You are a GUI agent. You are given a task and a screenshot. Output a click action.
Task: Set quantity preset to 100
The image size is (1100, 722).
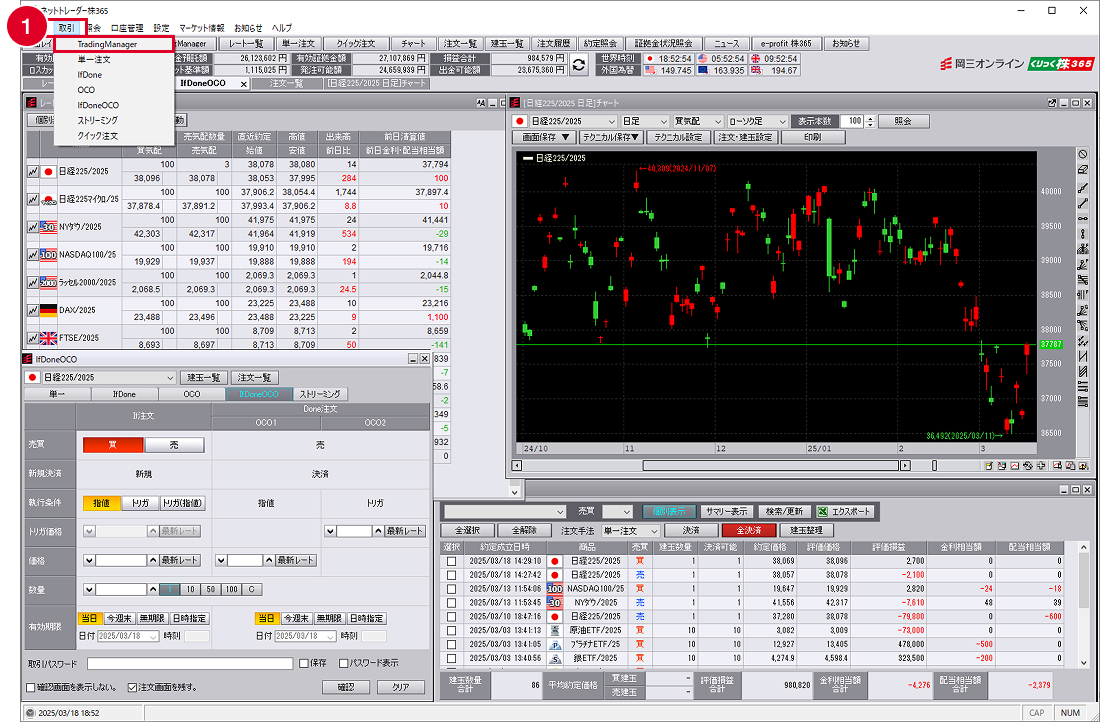coord(234,589)
